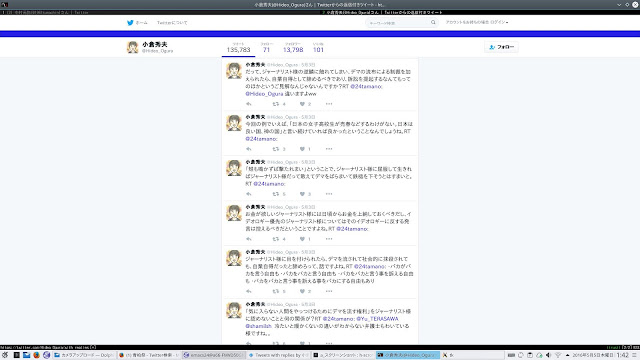Click the Twitter bird home icon
The image size is (640, 360).
click(x=130, y=23)
